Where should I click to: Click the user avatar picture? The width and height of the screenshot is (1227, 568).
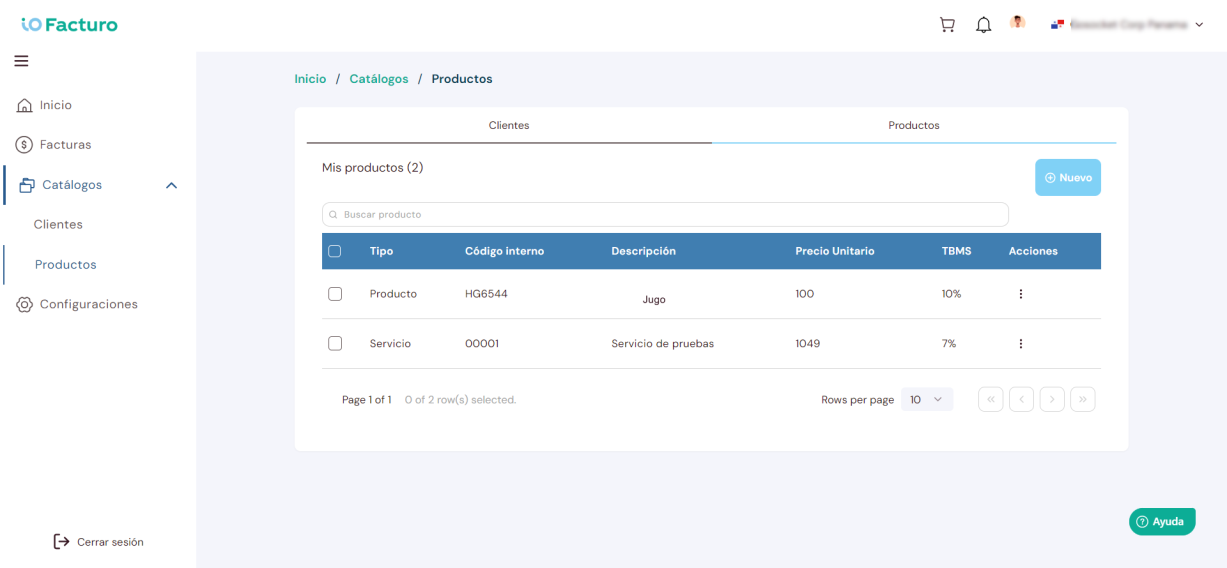tap(1018, 22)
